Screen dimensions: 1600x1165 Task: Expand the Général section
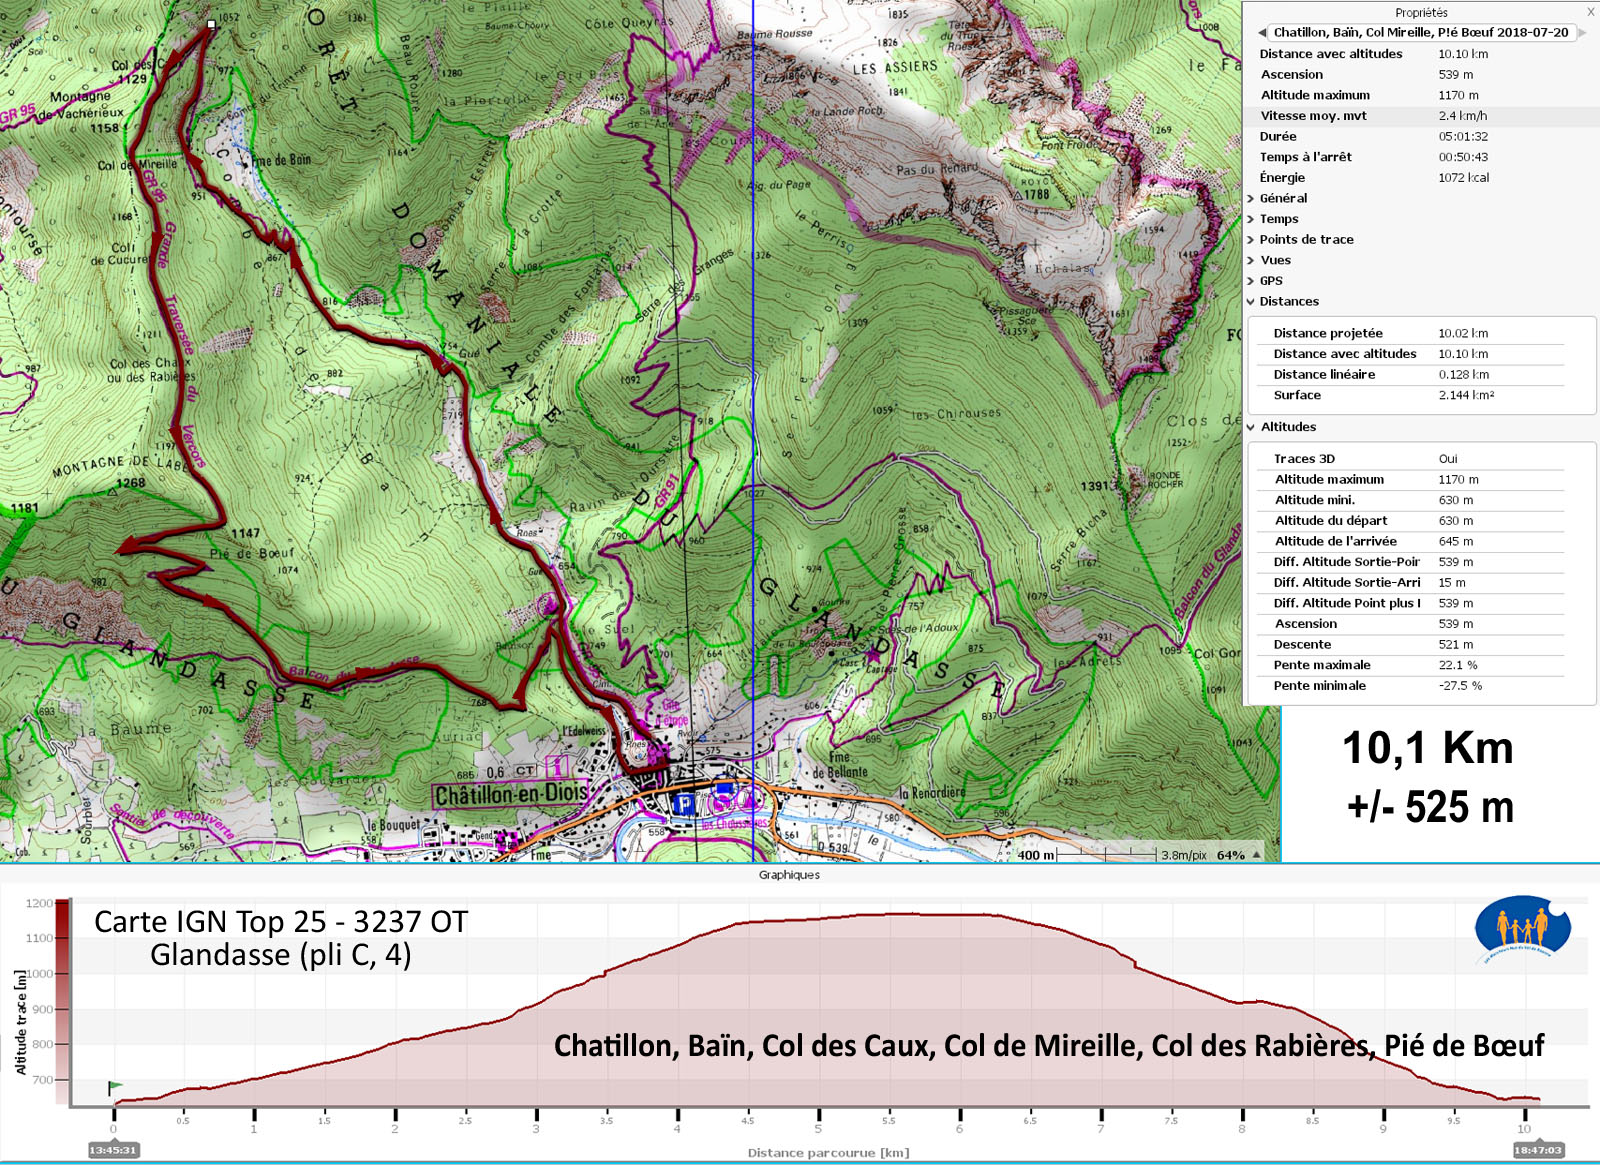[x=1250, y=198]
